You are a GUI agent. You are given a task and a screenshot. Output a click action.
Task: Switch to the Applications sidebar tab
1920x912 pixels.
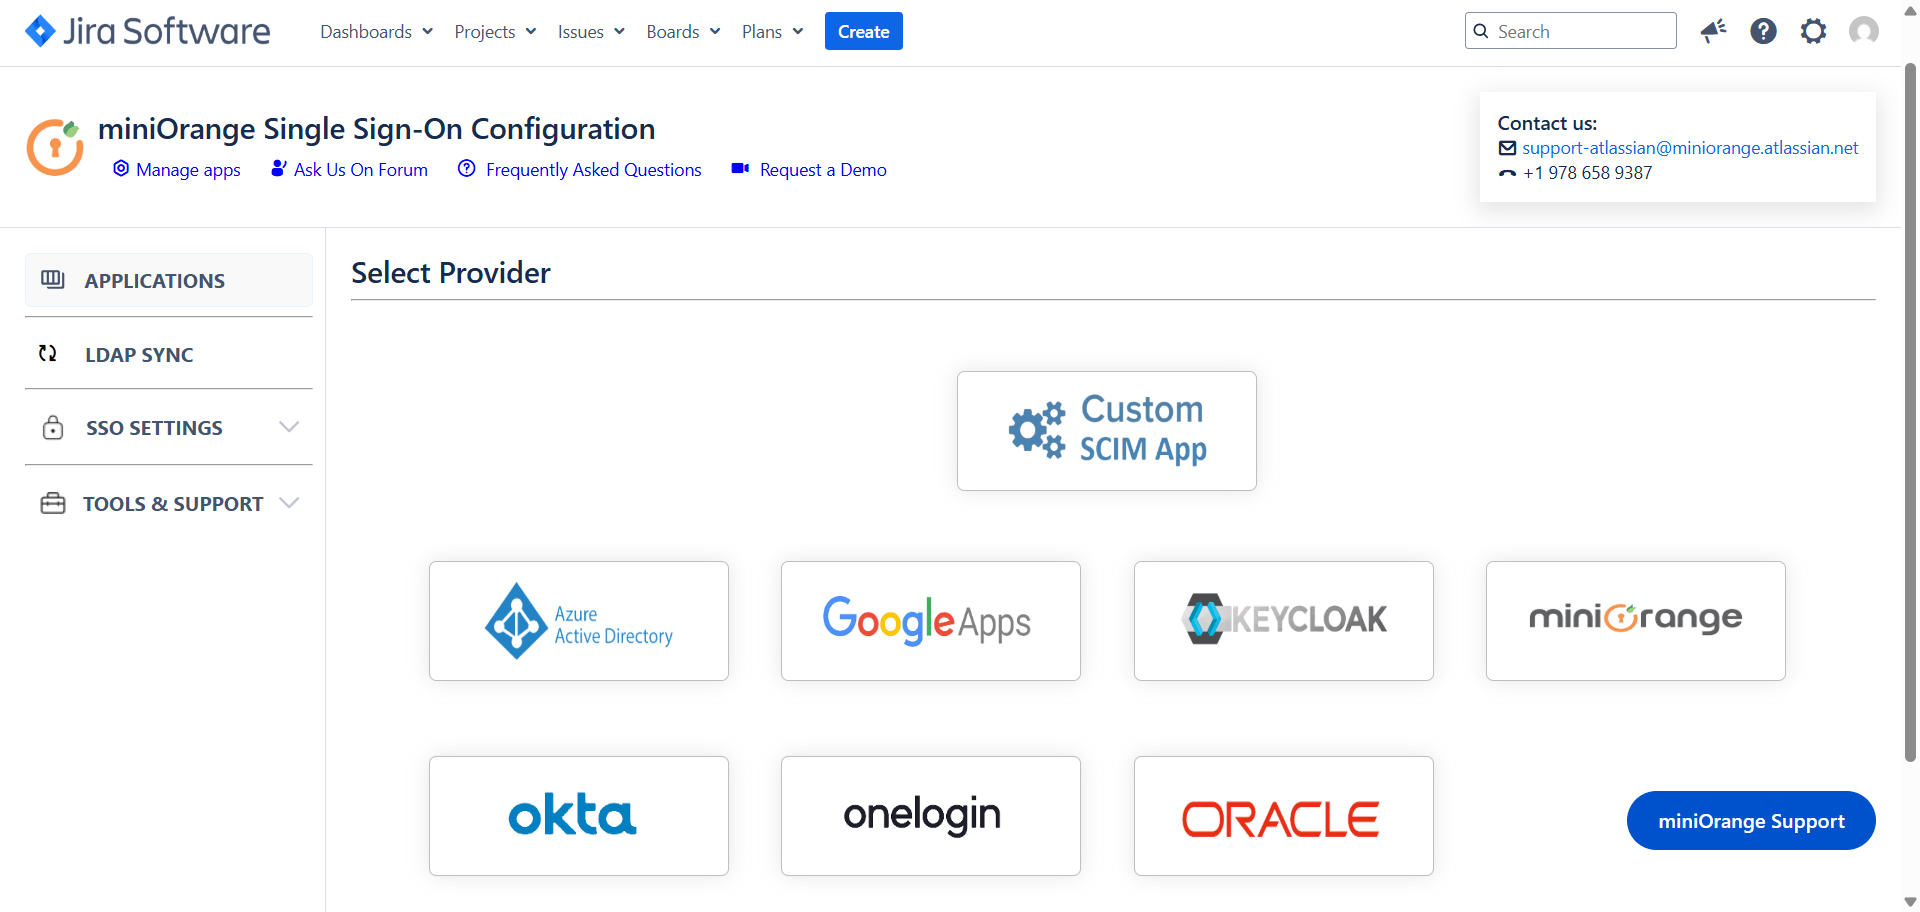pyautogui.click(x=155, y=281)
